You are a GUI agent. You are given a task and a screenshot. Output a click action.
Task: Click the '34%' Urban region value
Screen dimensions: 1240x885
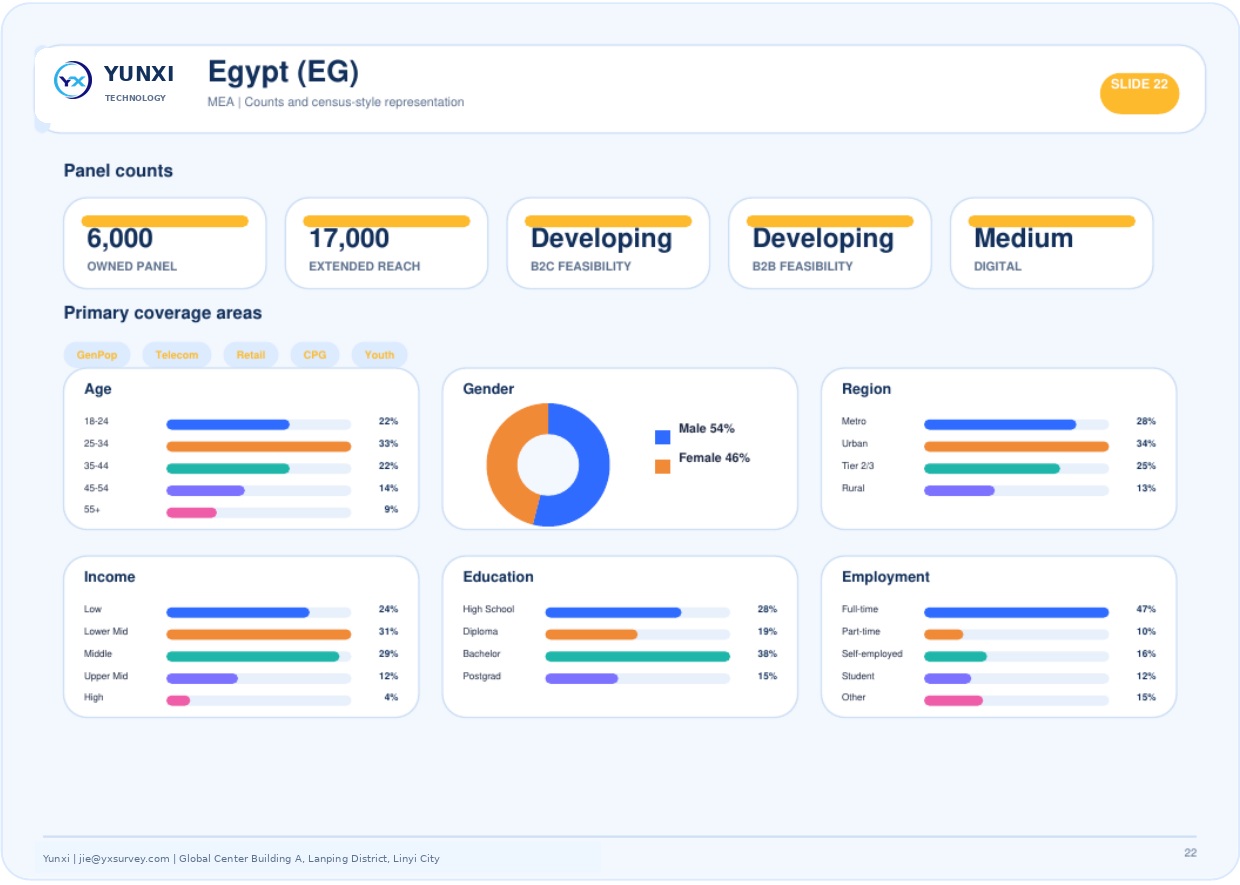[x=1146, y=444]
